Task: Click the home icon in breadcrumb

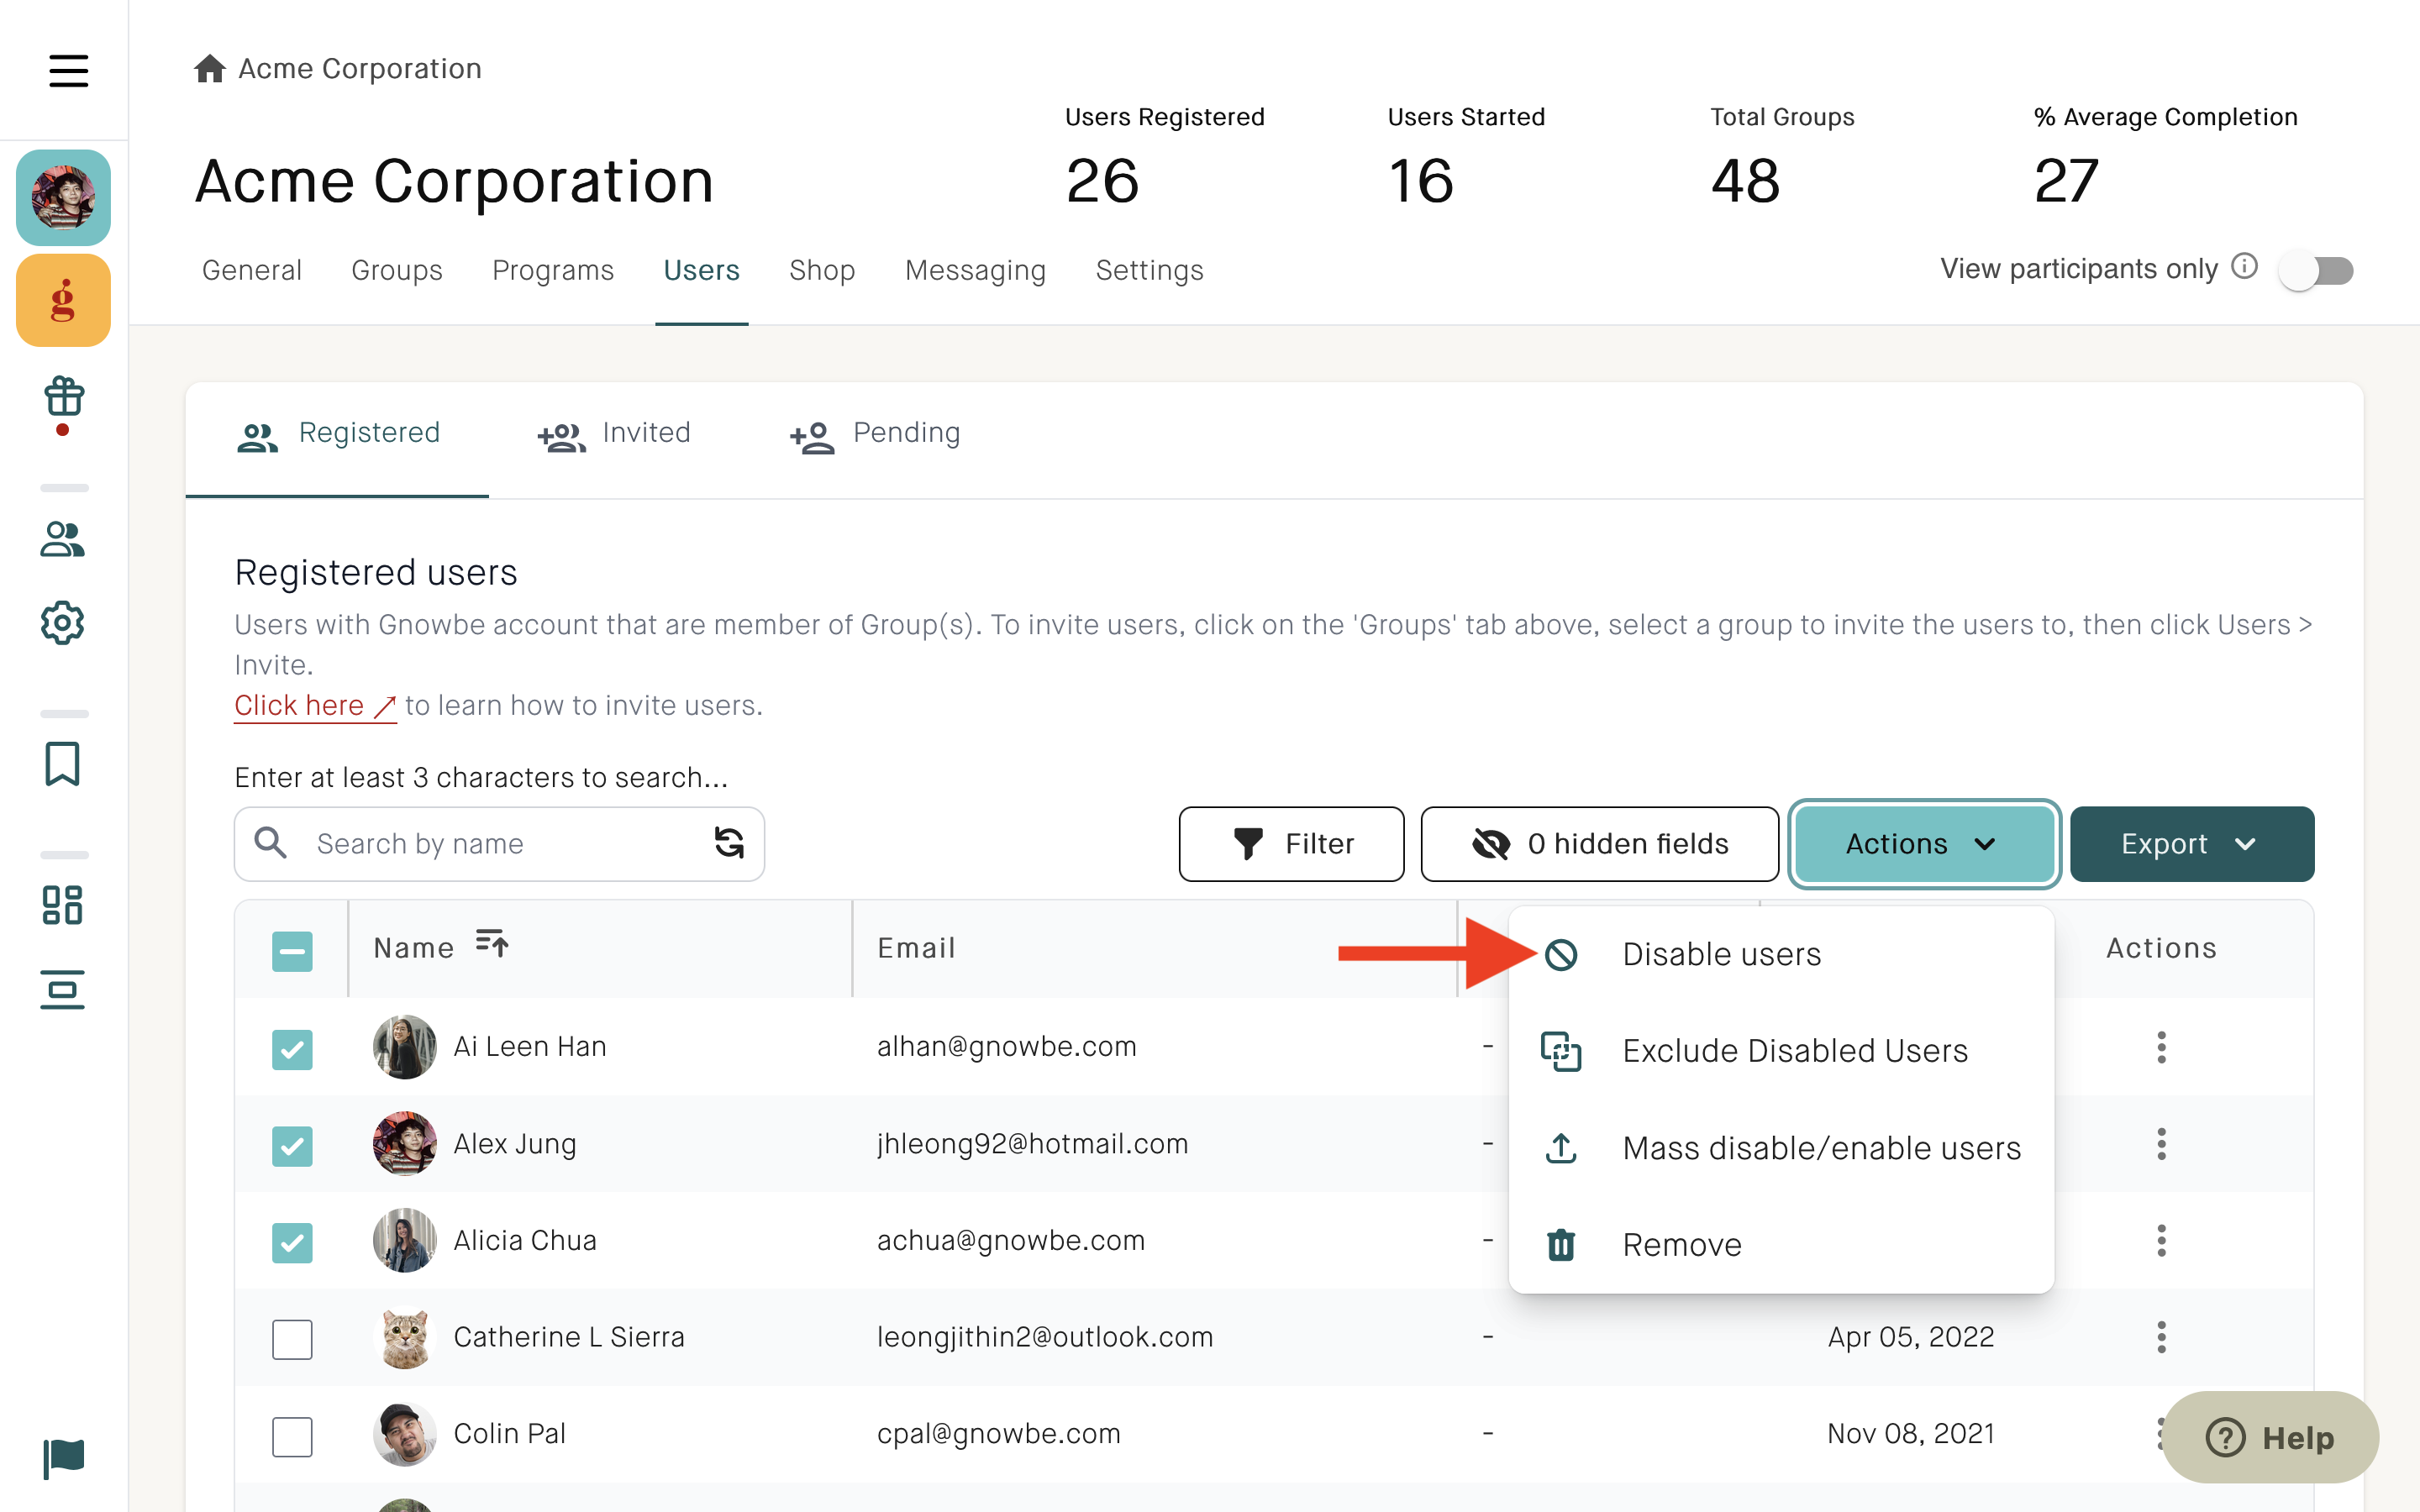Action: tap(209, 68)
